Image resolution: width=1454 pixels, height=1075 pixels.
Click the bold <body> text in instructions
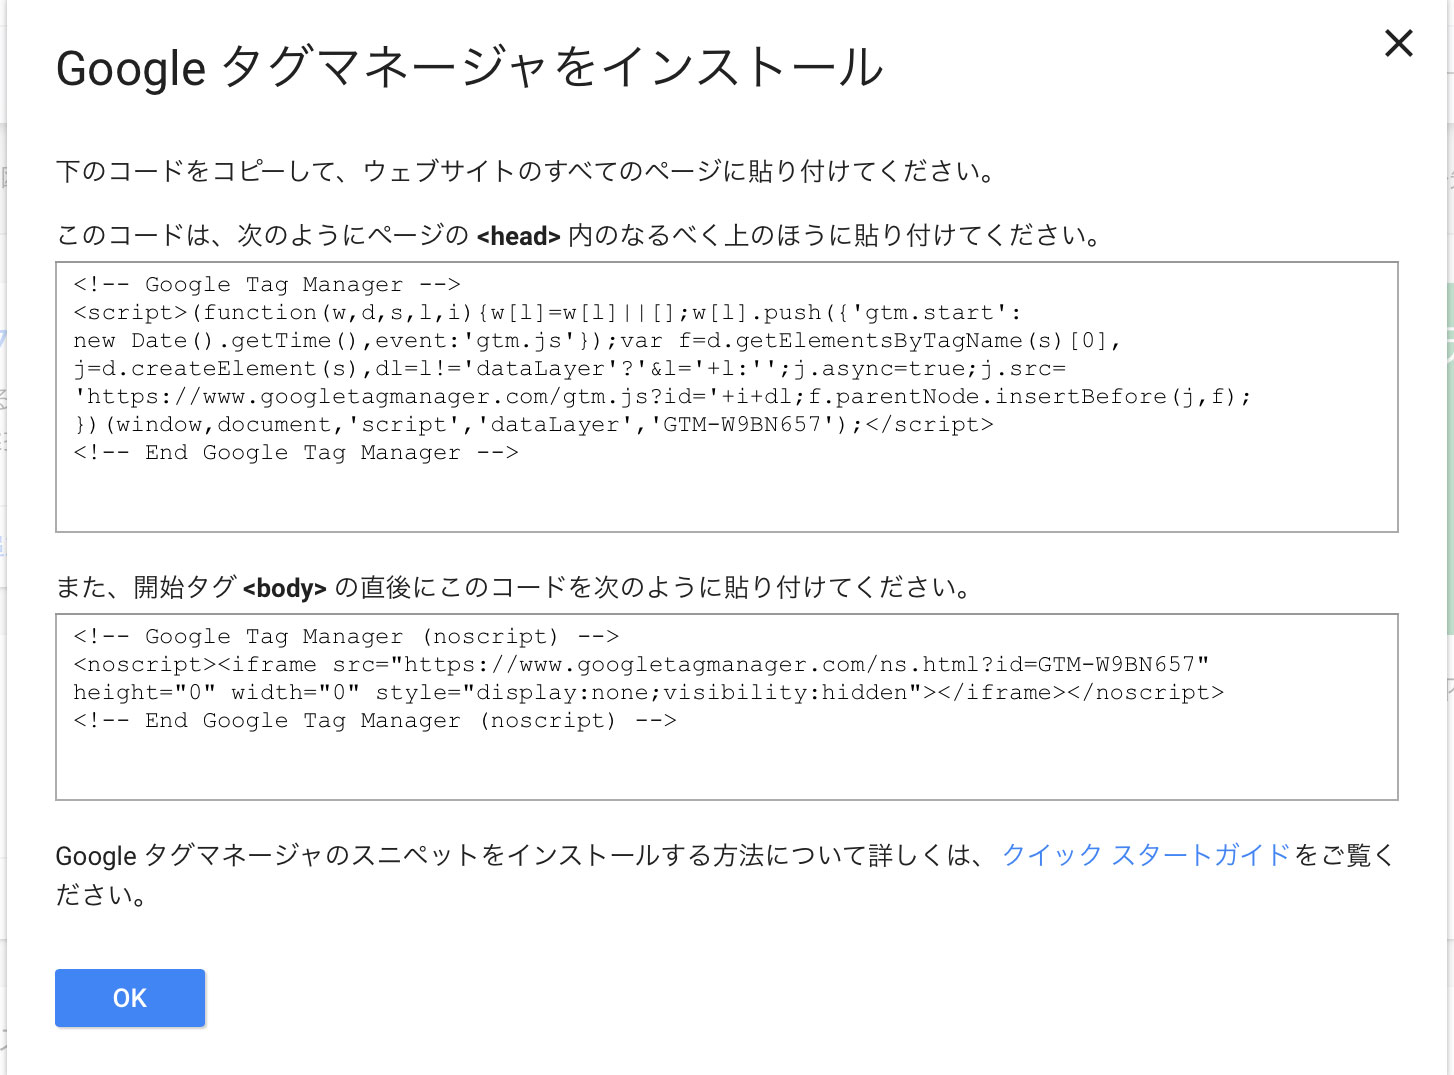pyautogui.click(x=285, y=588)
